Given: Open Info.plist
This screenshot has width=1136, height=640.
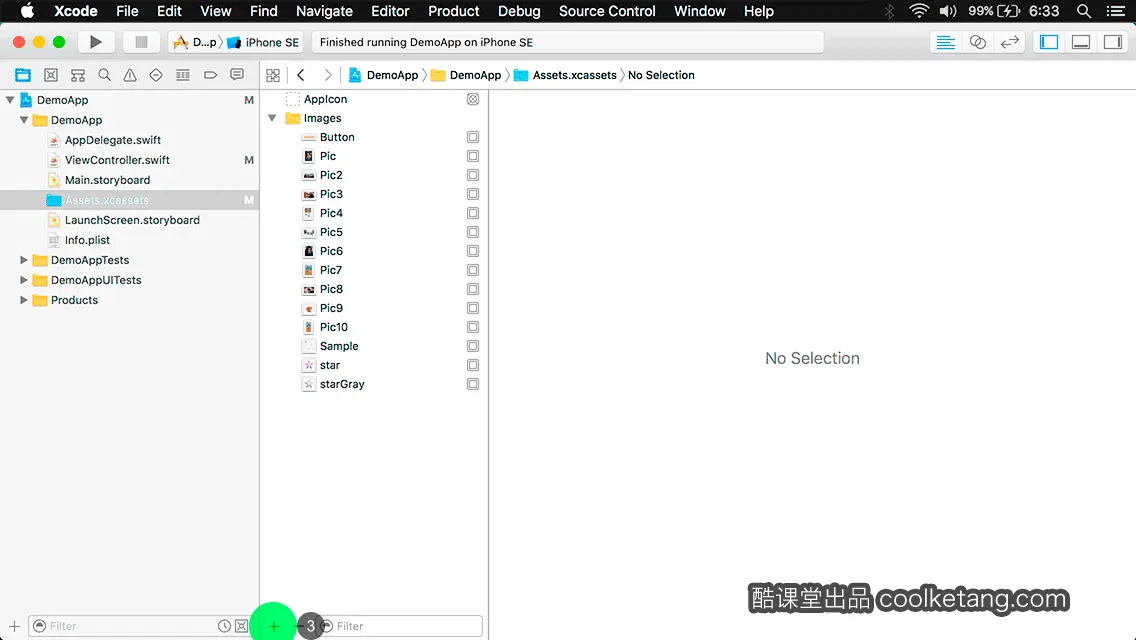Looking at the screenshot, I should pyautogui.click(x=87, y=240).
